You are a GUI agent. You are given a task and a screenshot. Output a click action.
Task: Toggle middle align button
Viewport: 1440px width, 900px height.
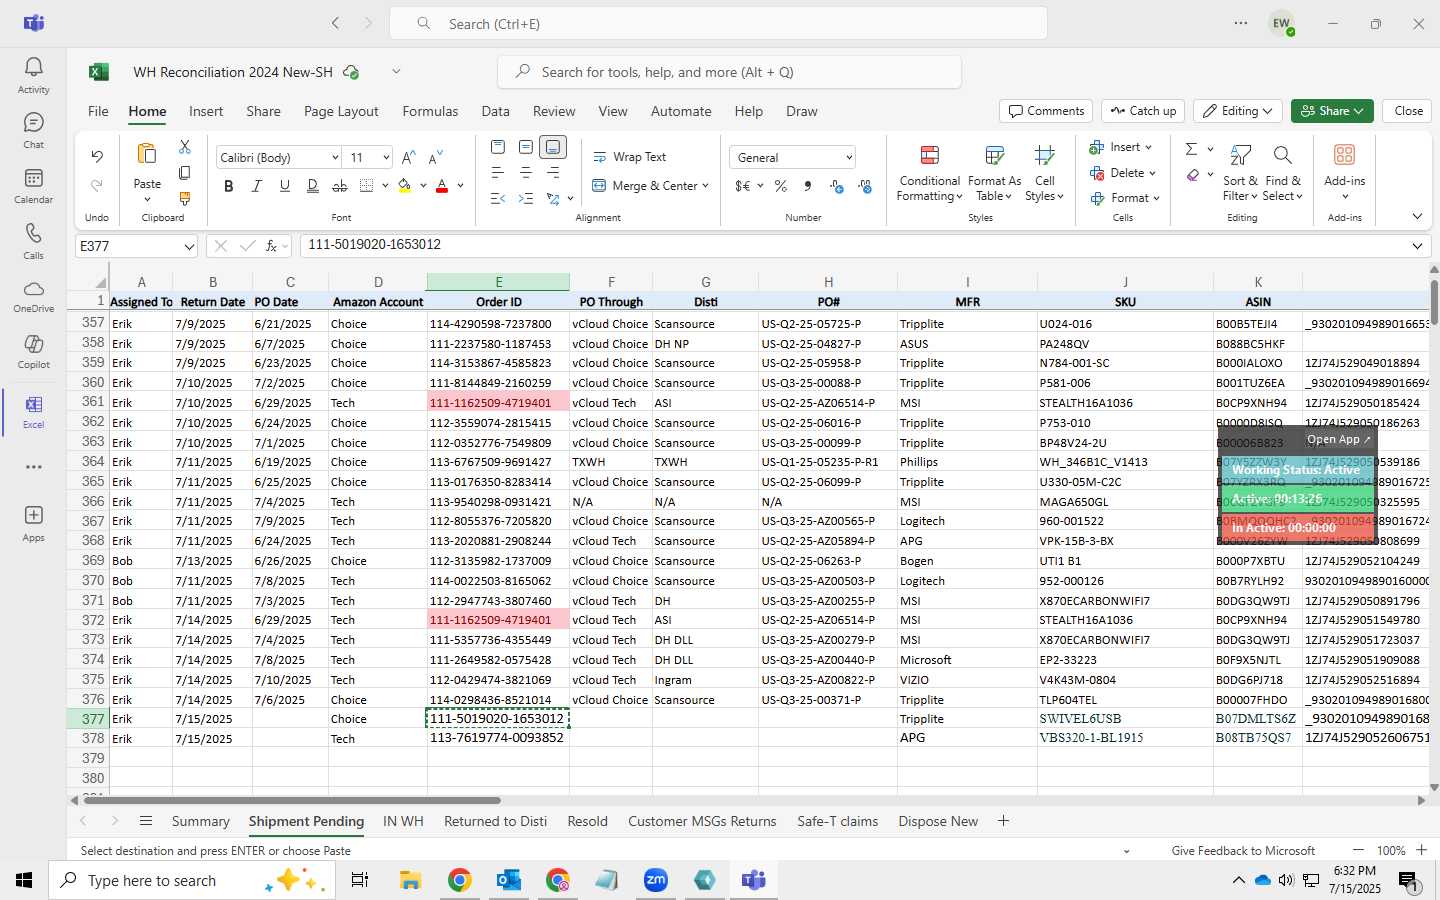point(526,147)
